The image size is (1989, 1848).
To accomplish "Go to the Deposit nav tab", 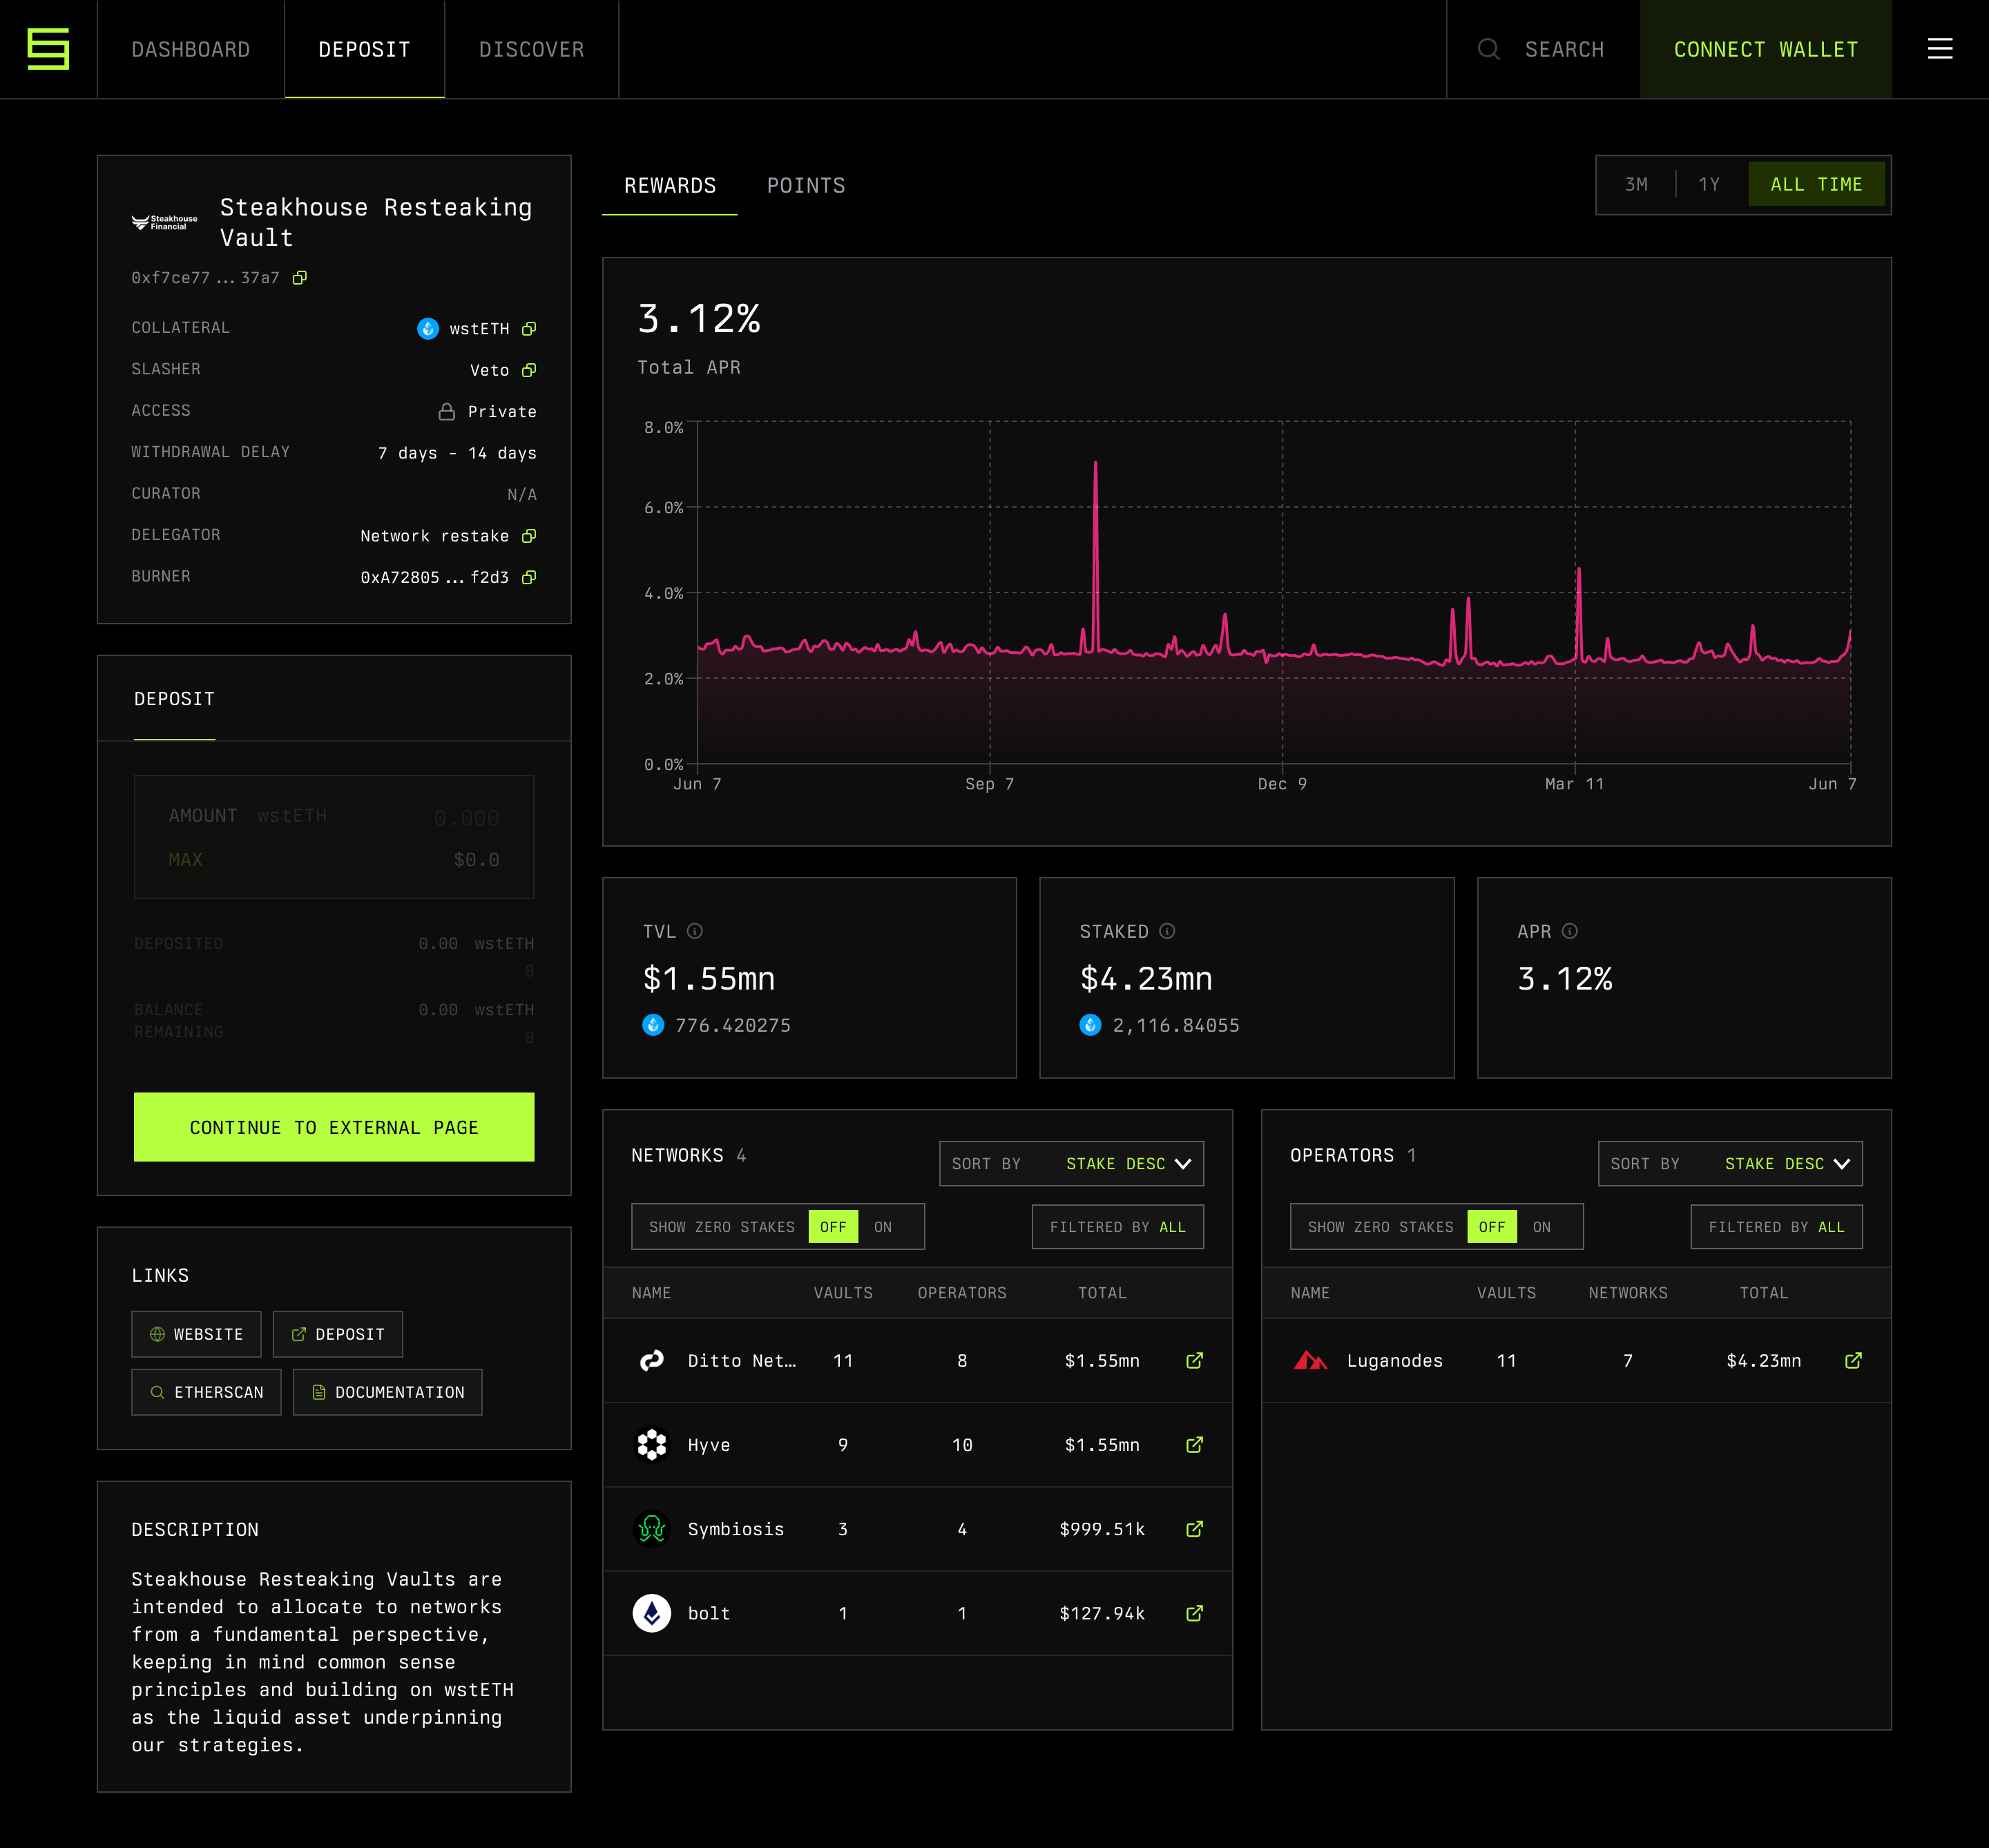I will pyautogui.click(x=365, y=49).
